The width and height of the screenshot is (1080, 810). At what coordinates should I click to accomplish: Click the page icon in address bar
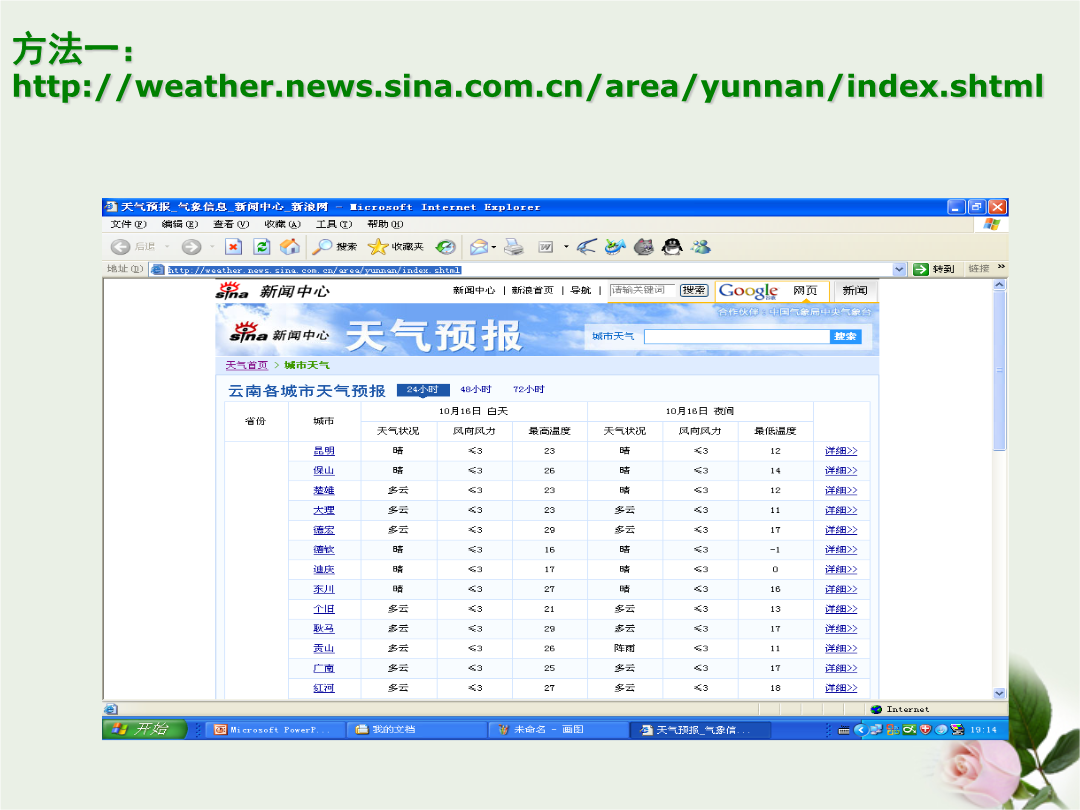(157, 269)
